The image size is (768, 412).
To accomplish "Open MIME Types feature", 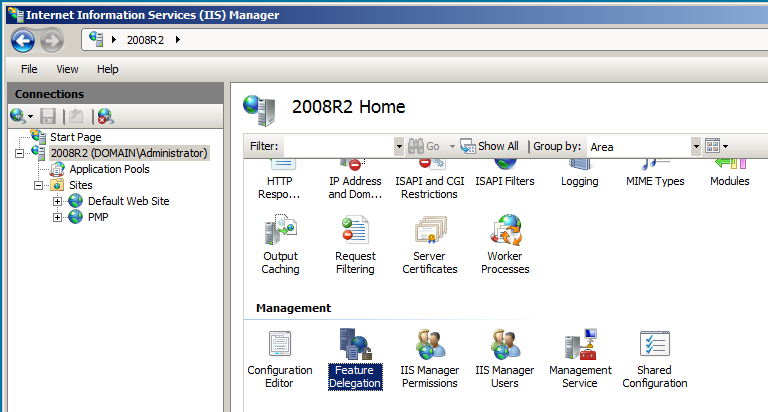I will [x=655, y=174].
